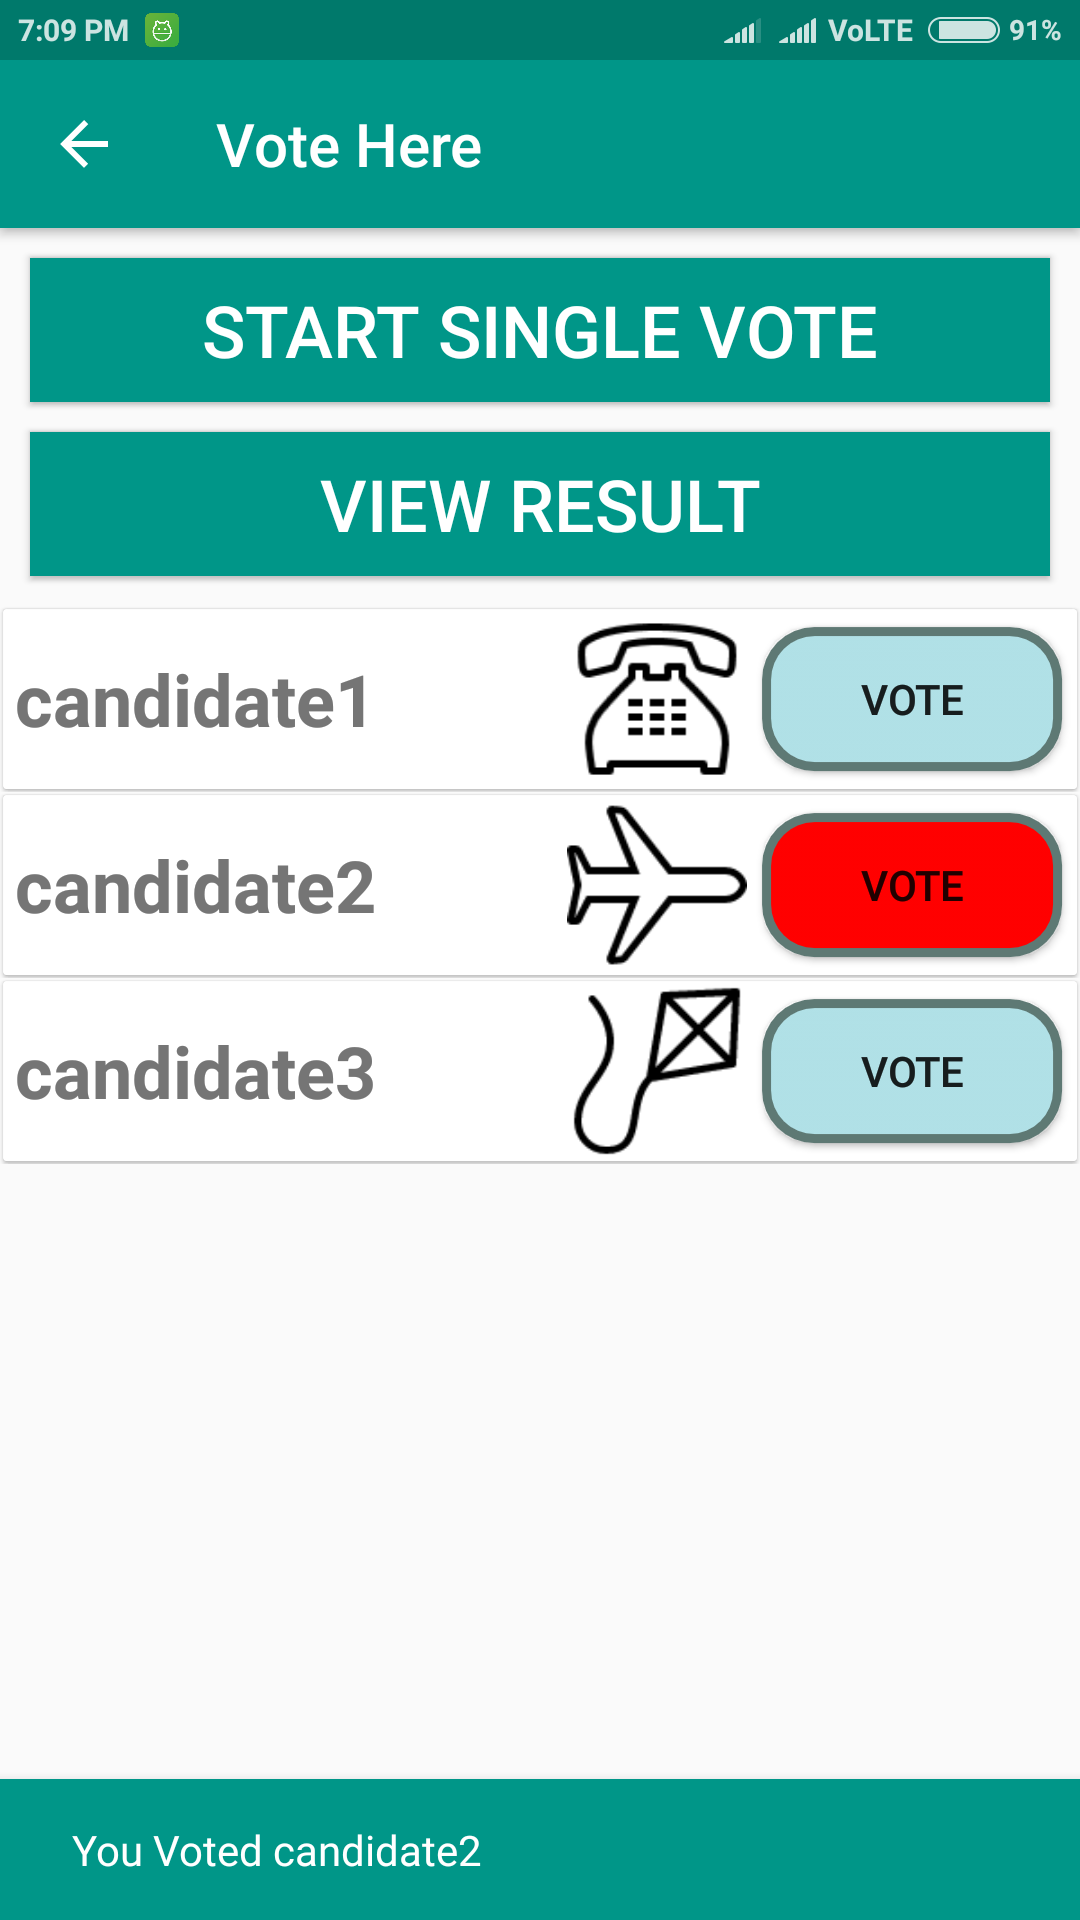The image size is (1080, 1920).
Task: Open VIEW RESULT
Action: [540, 504]
